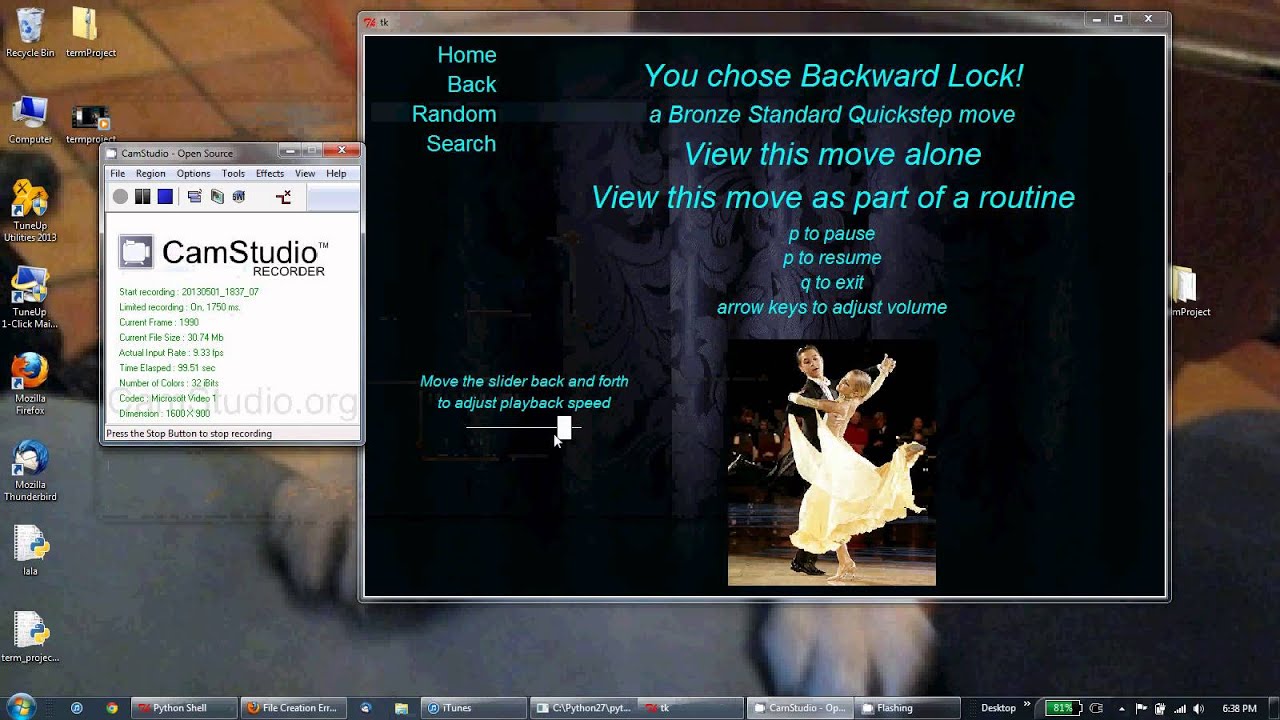This screenshot has width=1280, height=720.
Task: Select the SWF producer toolbar icon
Action: pos(239,197)
